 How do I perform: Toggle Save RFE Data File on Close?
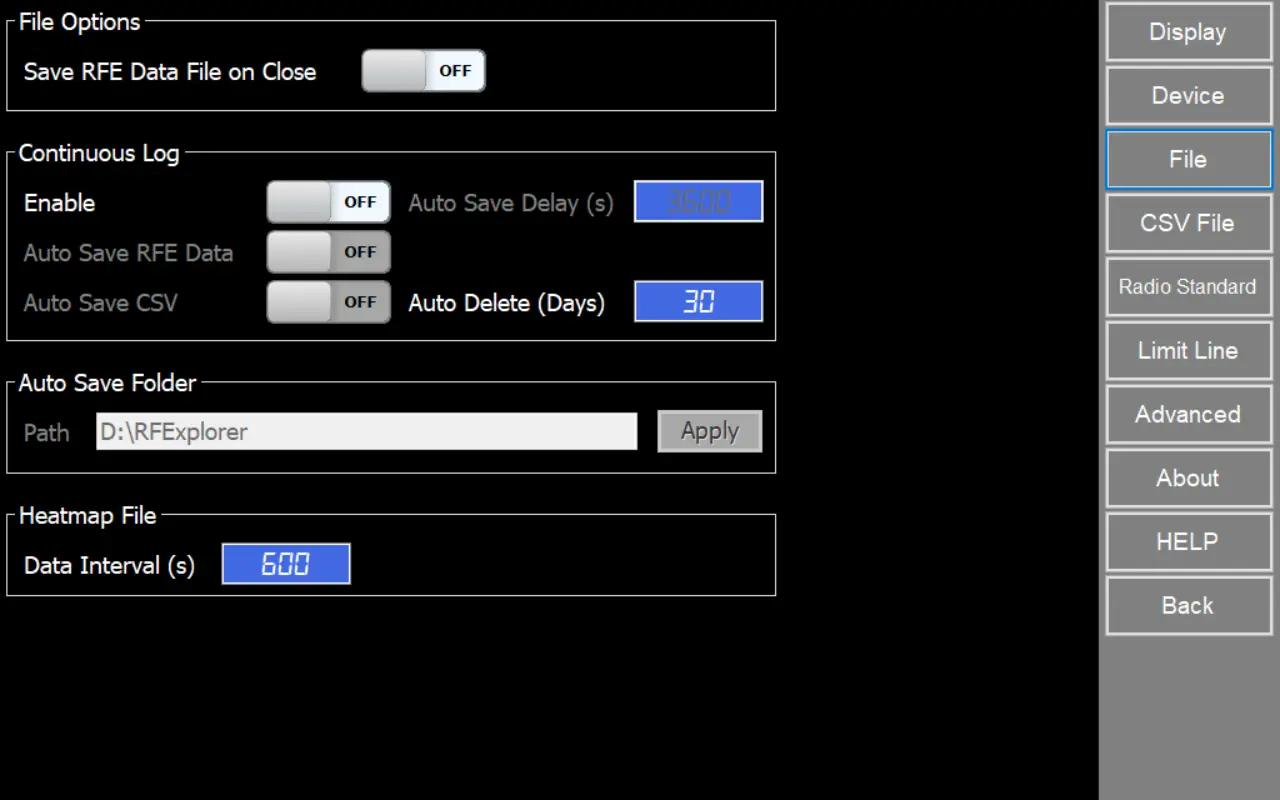point(423,71)
